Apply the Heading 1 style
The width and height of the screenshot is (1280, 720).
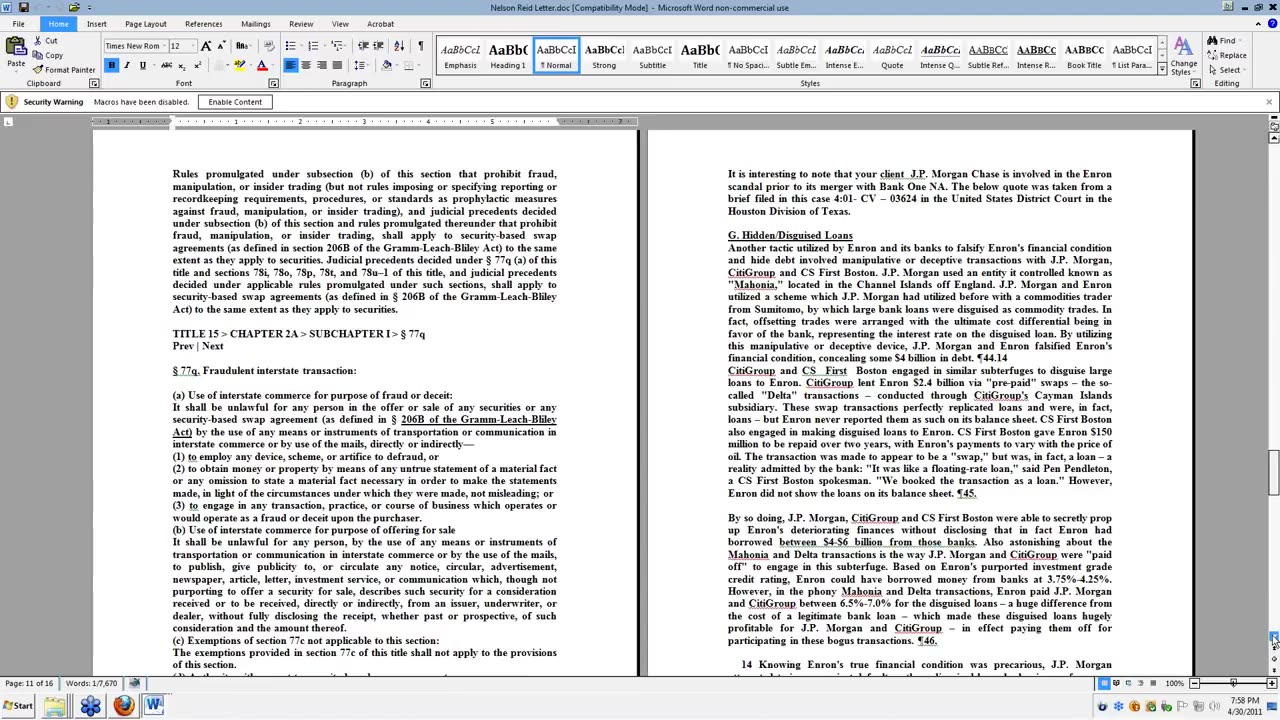tap(508, 55)
